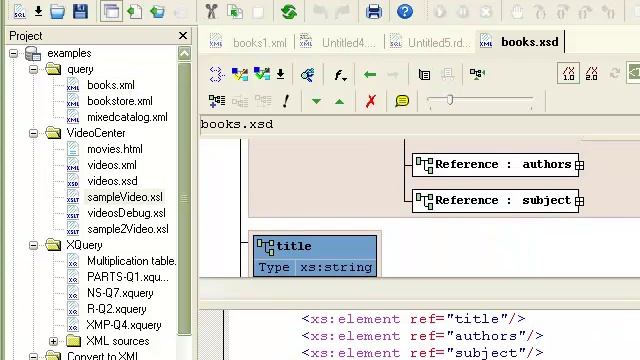This screenshot has width=640, height=360.
Task: Expand the Reference : subject node
Action: [x=579, y=201]
